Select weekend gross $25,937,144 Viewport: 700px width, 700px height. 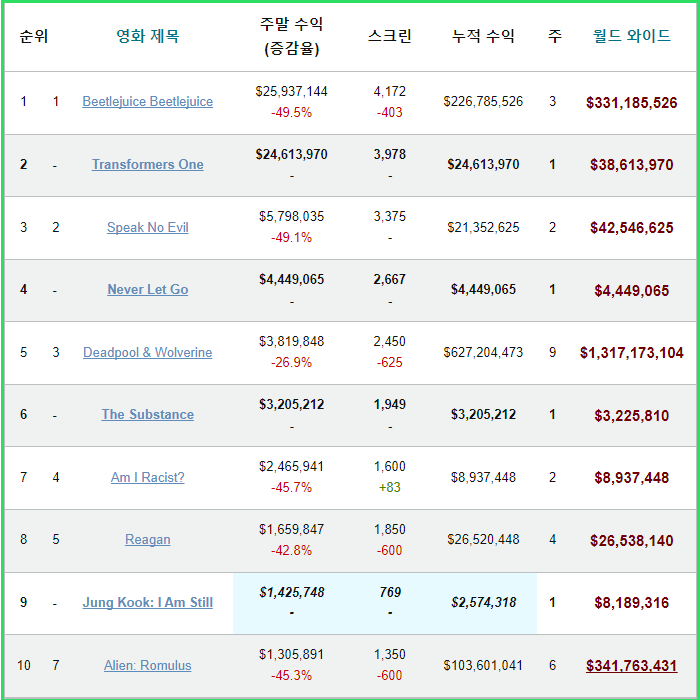coord(292,91)
